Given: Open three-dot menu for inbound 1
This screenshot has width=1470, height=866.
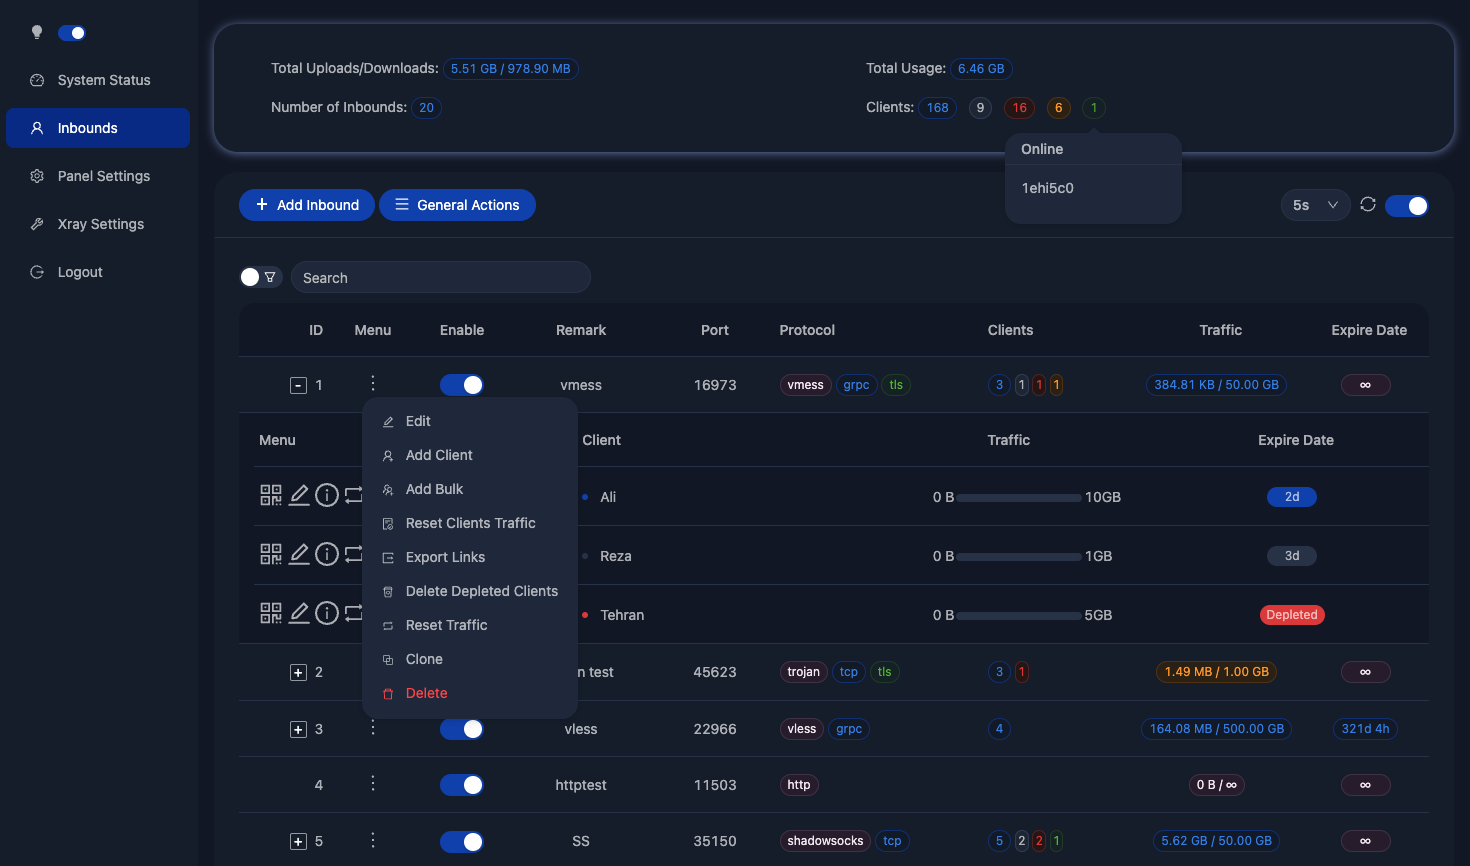Looking at the screenshot, I should pyautogui.click(x=373, y=383).
